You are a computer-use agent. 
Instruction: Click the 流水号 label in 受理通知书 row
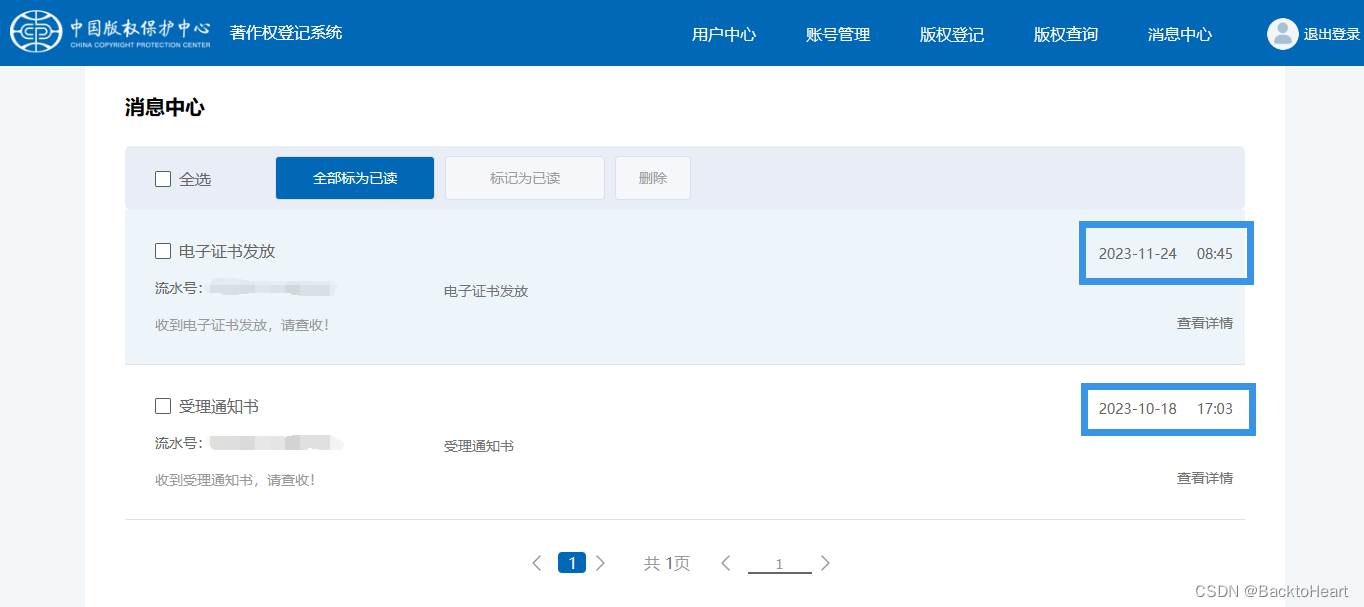click(179, 443)
